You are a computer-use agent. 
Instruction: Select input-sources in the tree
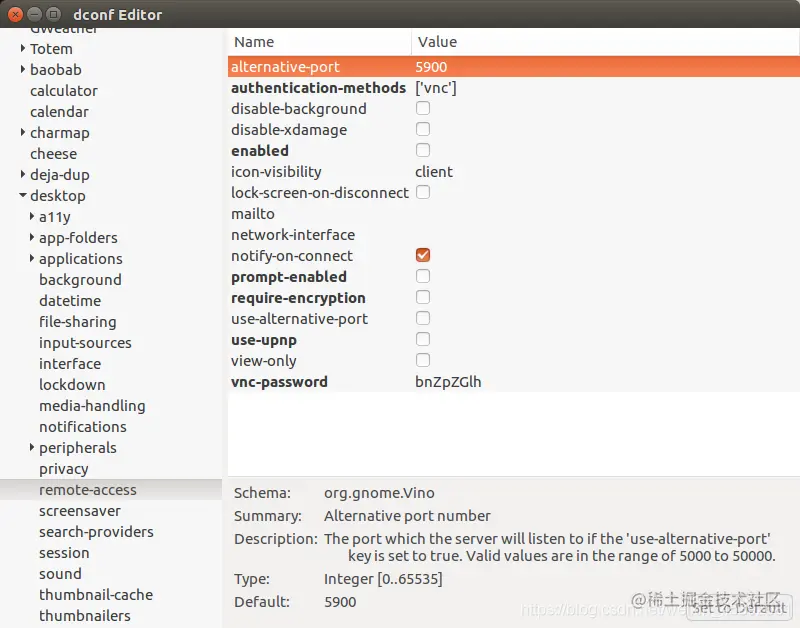click(x=85, y=343)
